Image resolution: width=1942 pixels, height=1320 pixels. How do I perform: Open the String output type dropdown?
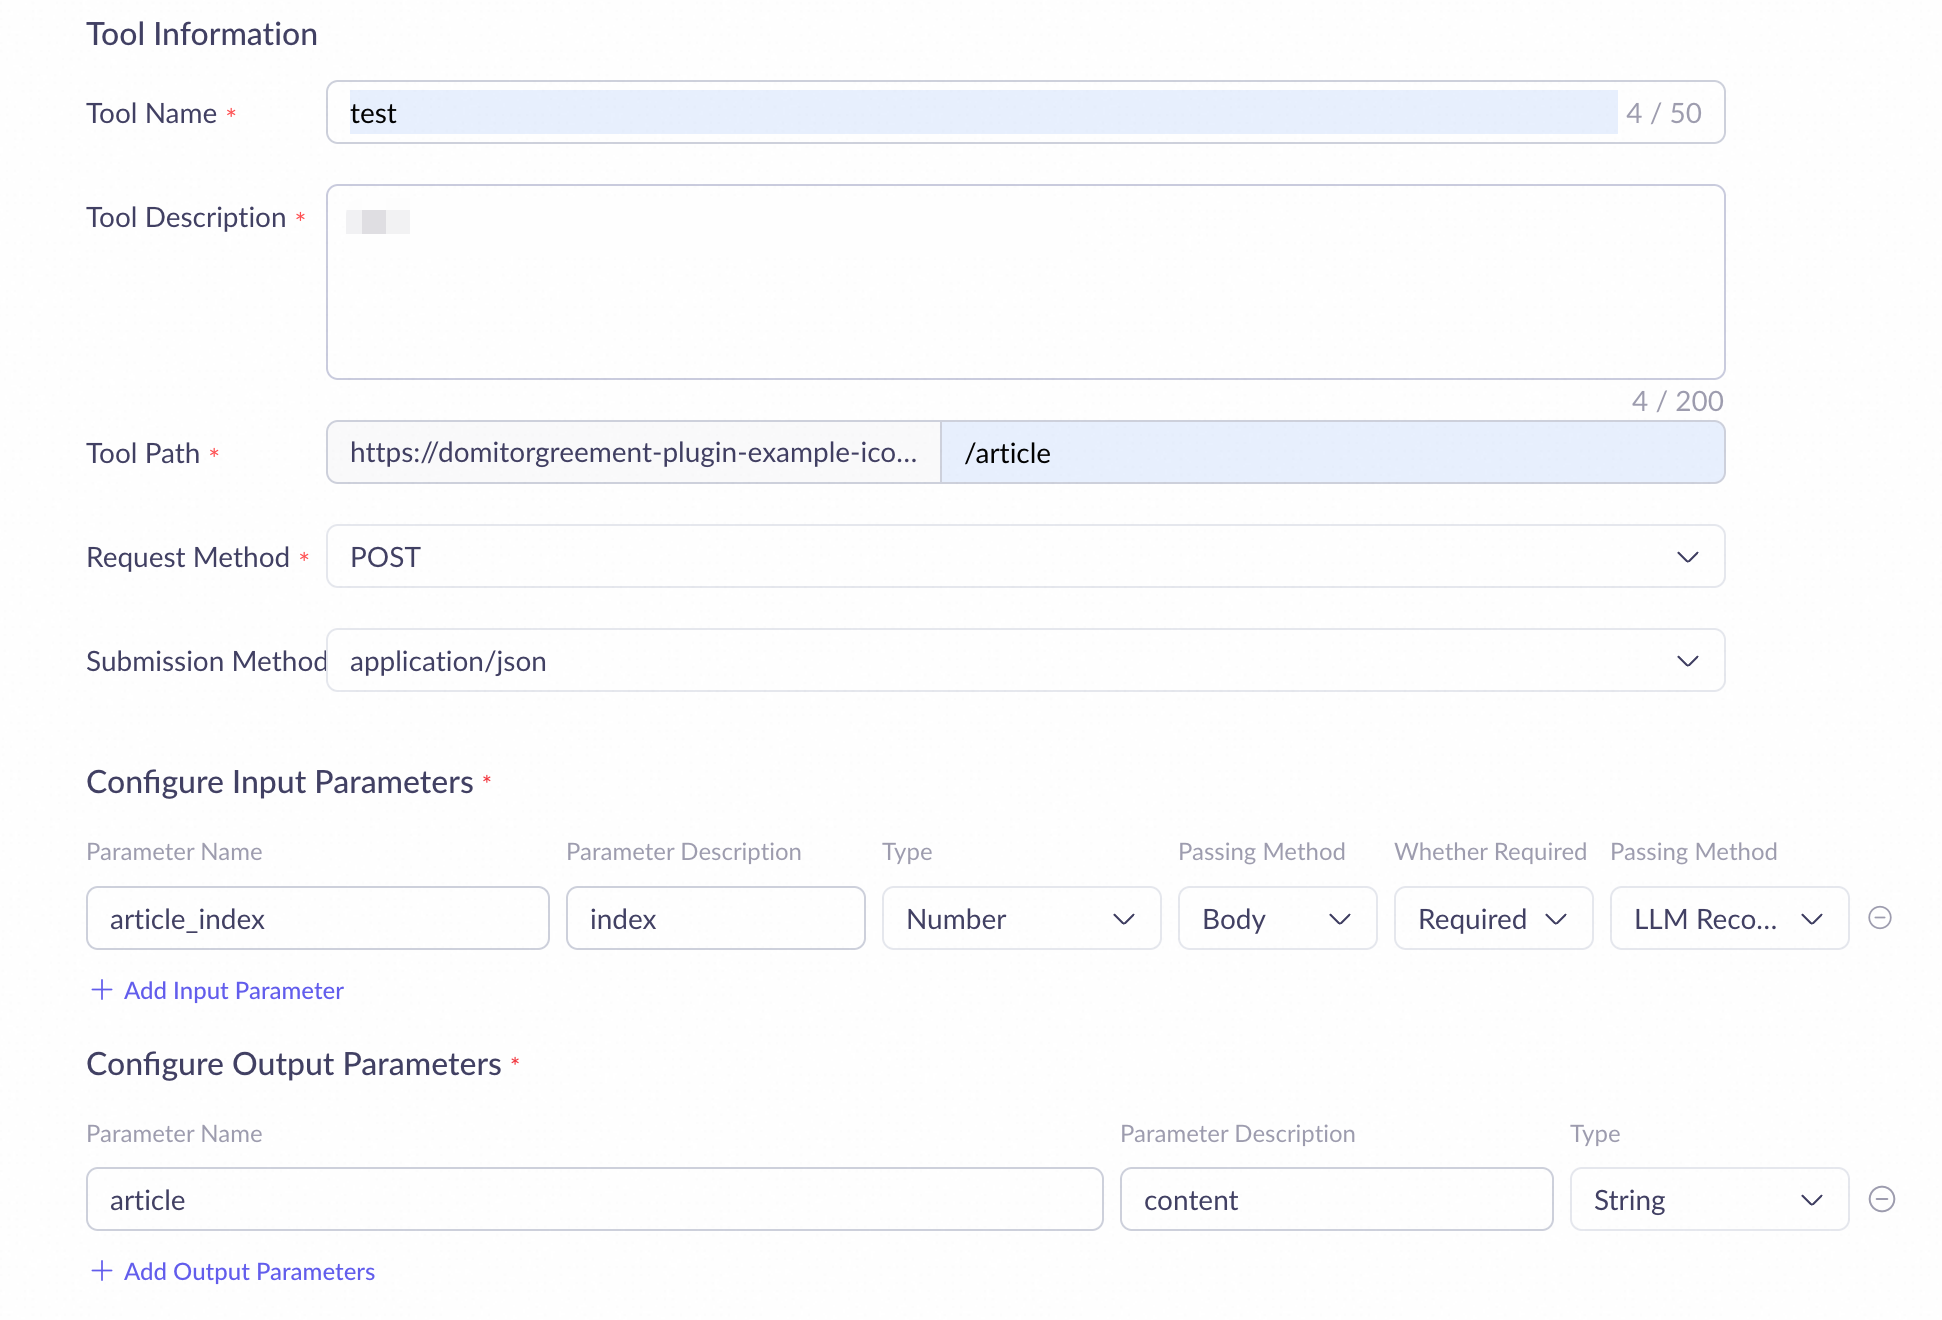pos(1708,1200)
